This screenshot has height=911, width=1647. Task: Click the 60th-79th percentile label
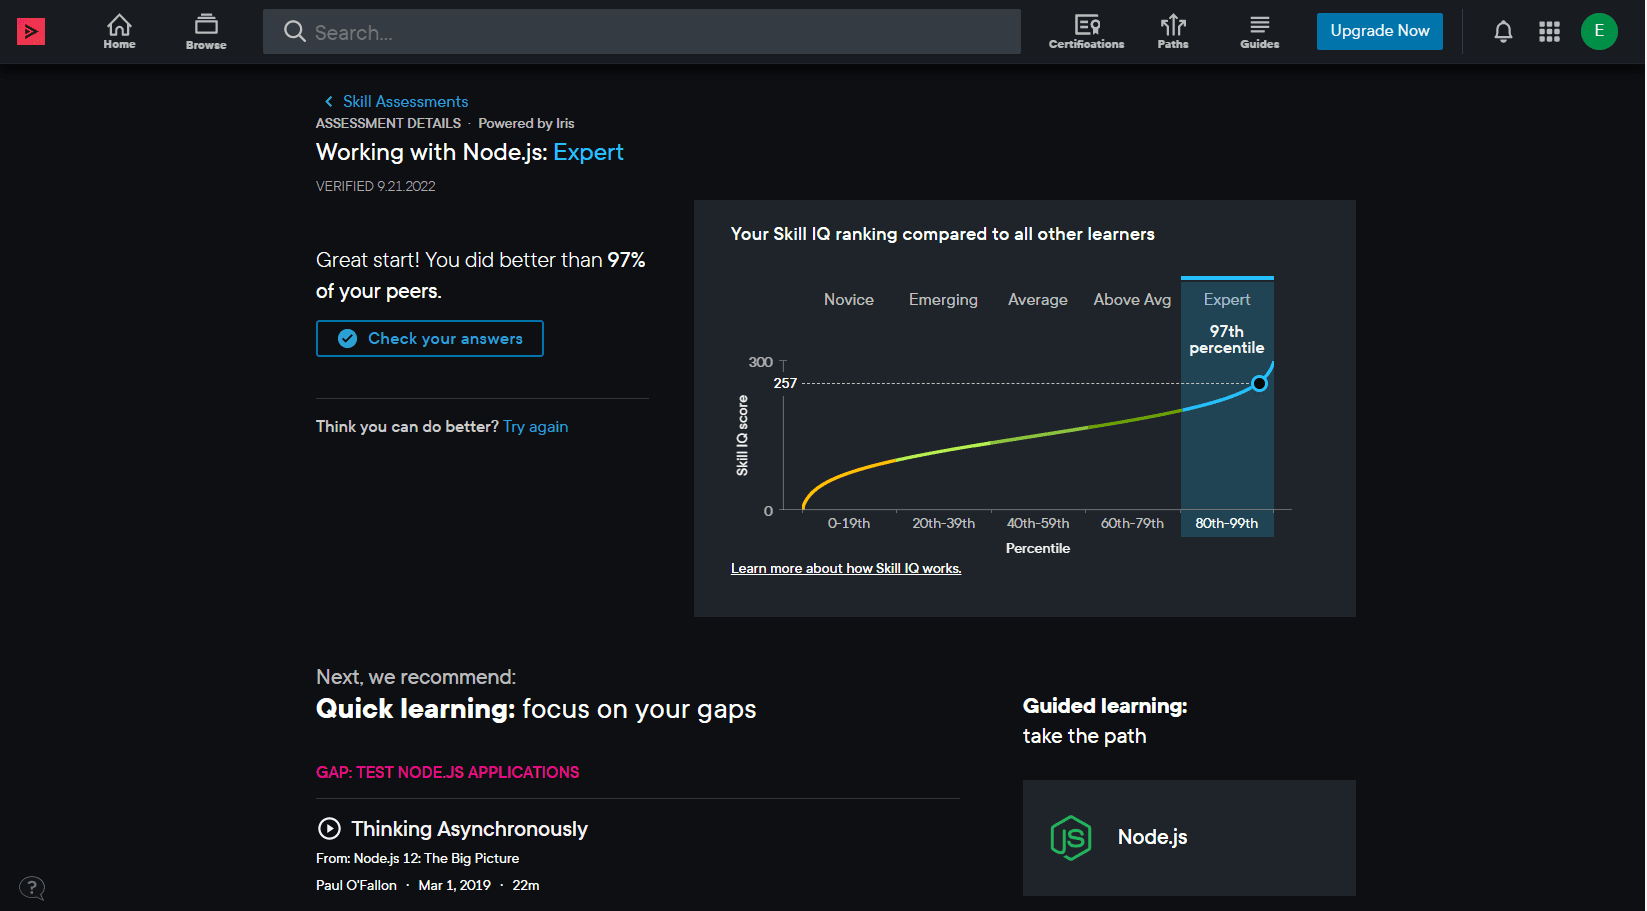pos(1132,523)
